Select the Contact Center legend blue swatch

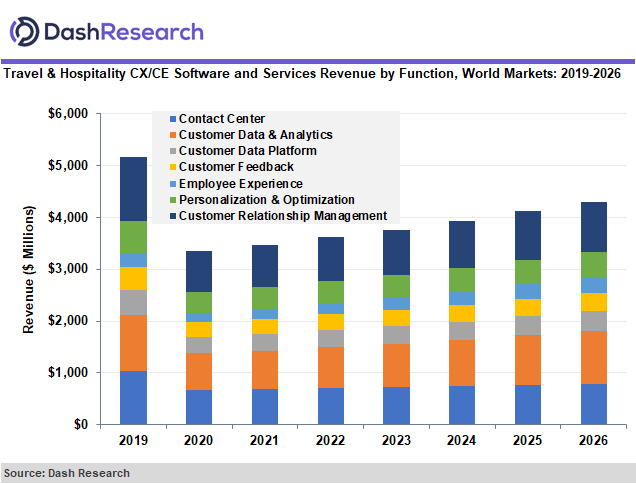[x=173, y=119]
